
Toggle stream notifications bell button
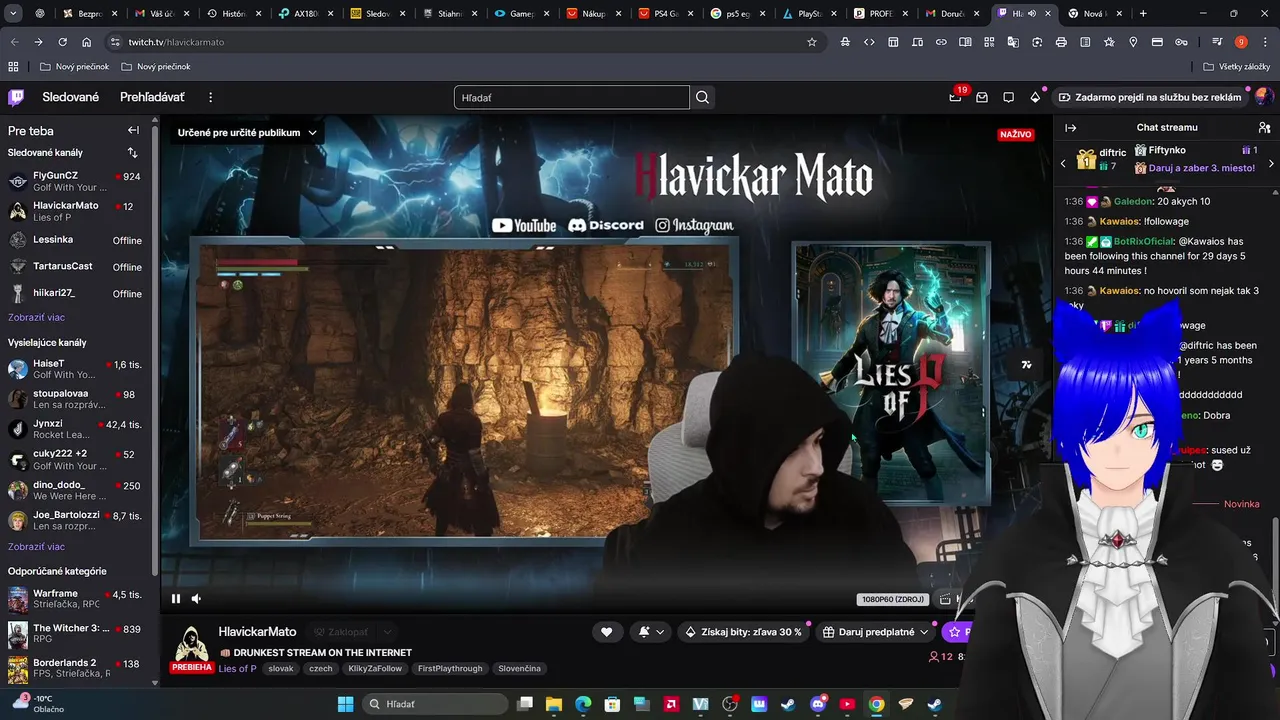[x=644, y=632]
